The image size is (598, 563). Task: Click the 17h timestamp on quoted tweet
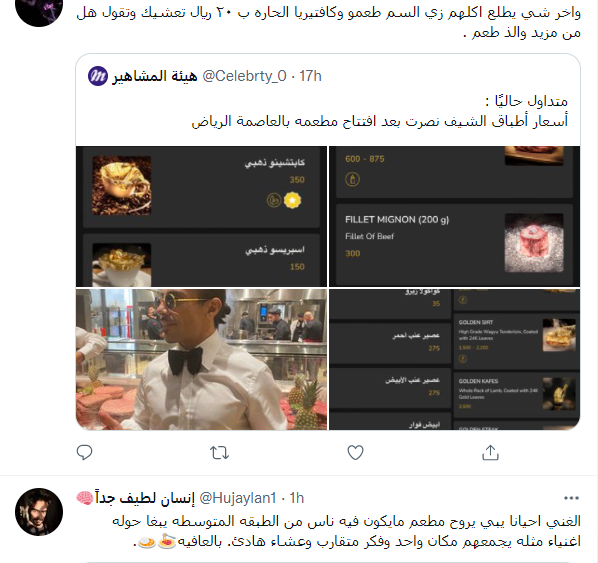coord(310,76)
